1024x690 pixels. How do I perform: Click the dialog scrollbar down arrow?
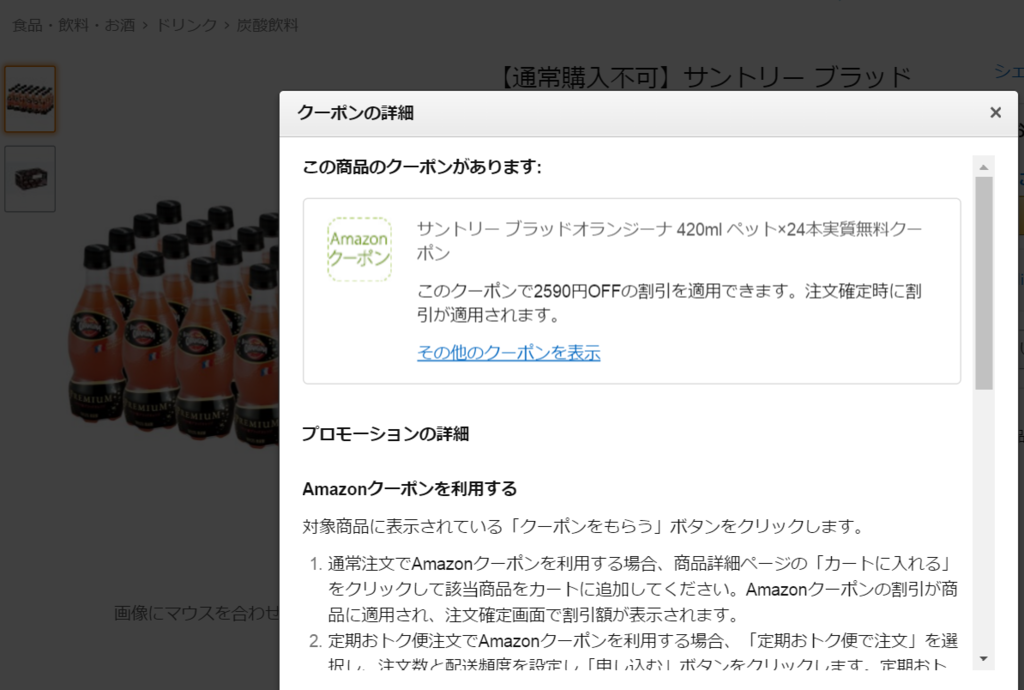pyautogui.click(x=984, y=659)
